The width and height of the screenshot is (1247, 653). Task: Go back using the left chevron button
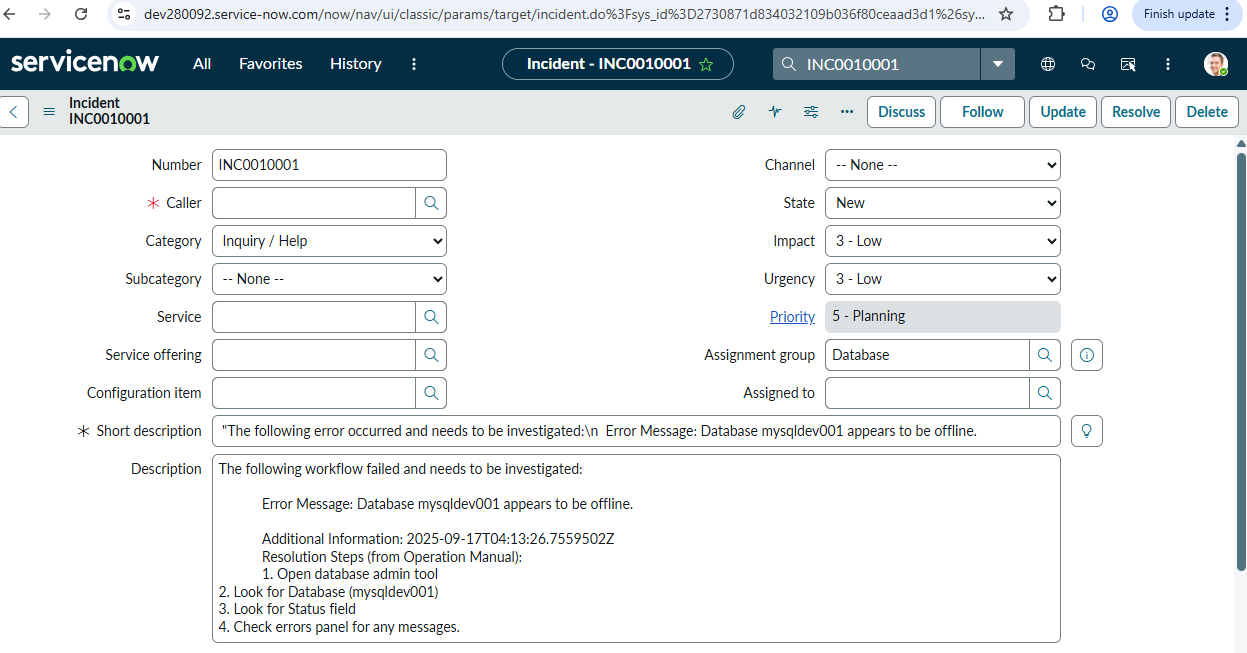pyautogui.click(x=14, y=112)
